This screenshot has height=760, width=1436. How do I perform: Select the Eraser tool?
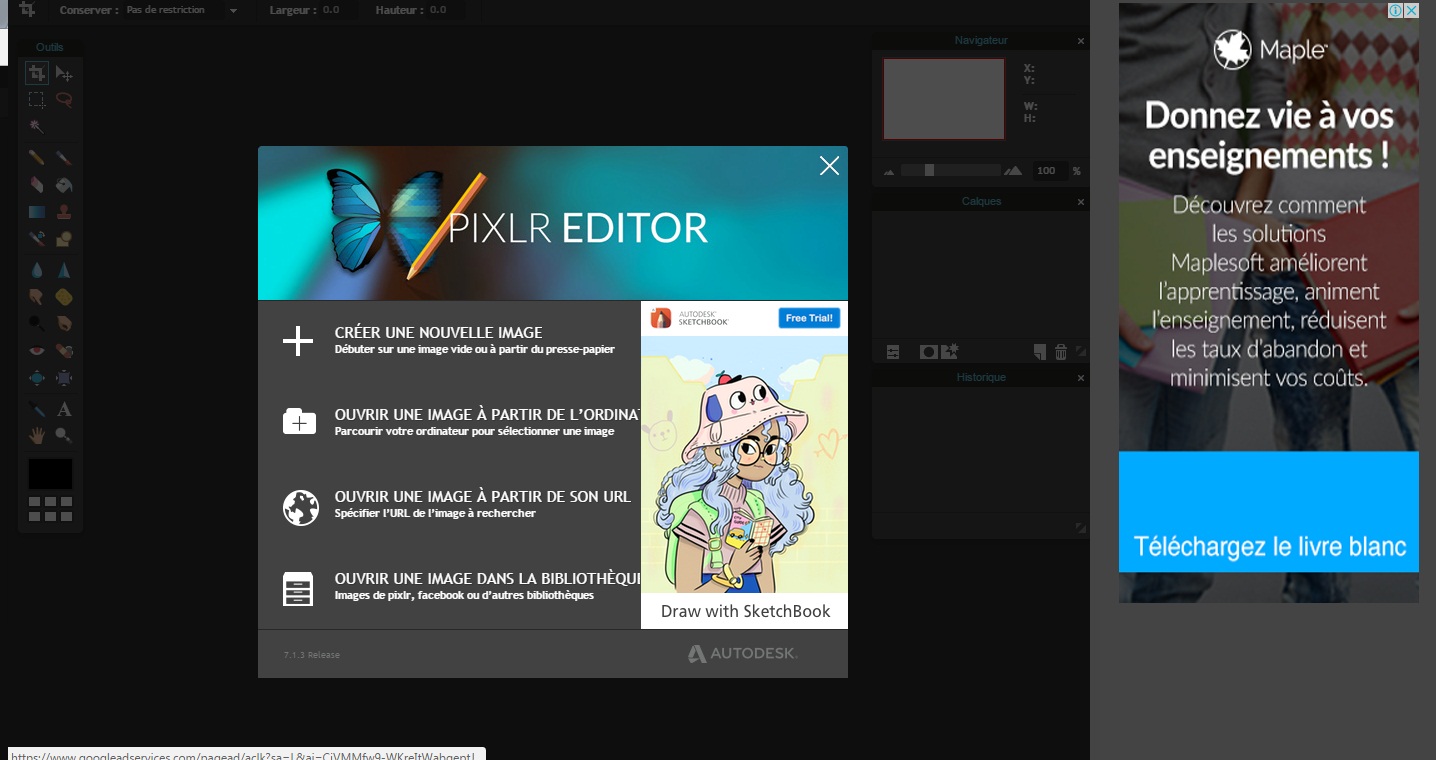click(36, 185)
